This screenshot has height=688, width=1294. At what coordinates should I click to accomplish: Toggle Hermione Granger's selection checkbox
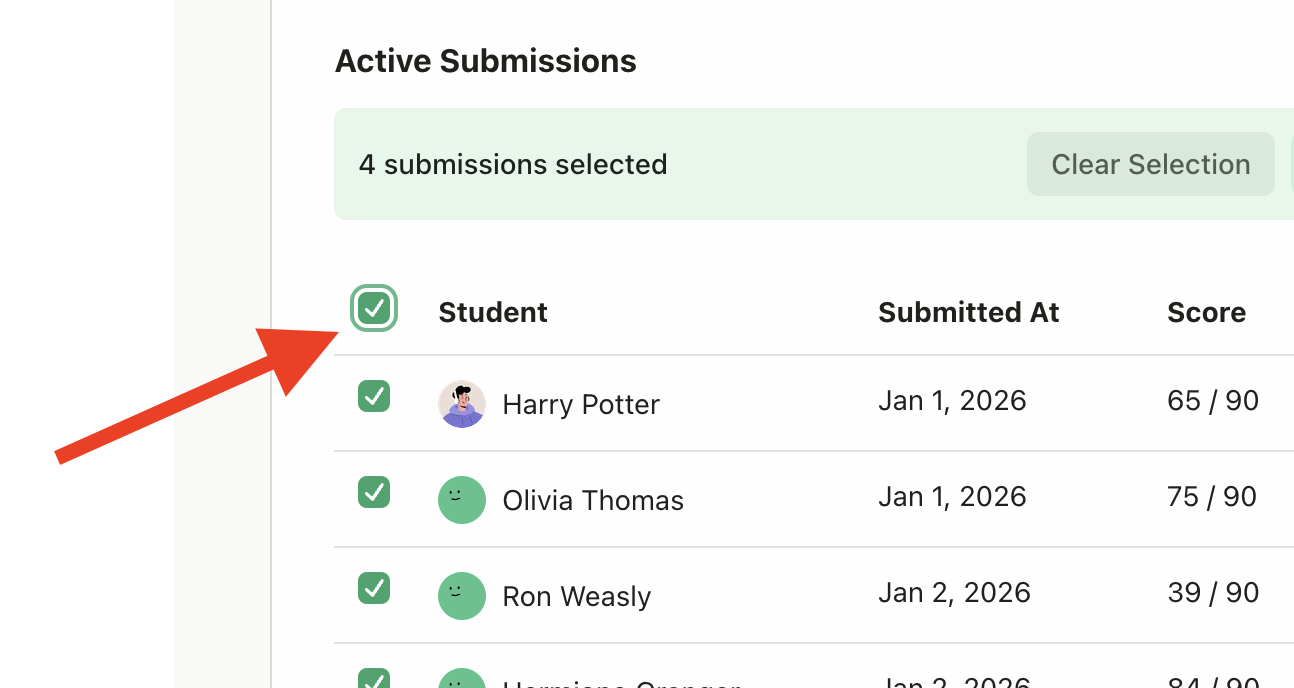pyautogui.click(x=374, y=680)
